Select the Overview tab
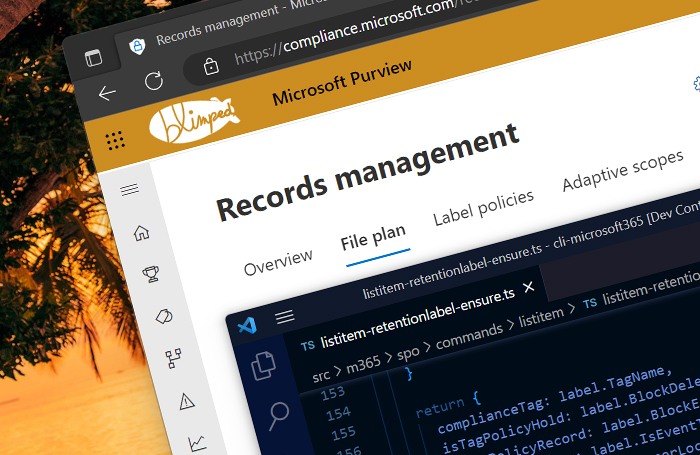The height and width of the screenshot is (455, 700). click(278, 263)
